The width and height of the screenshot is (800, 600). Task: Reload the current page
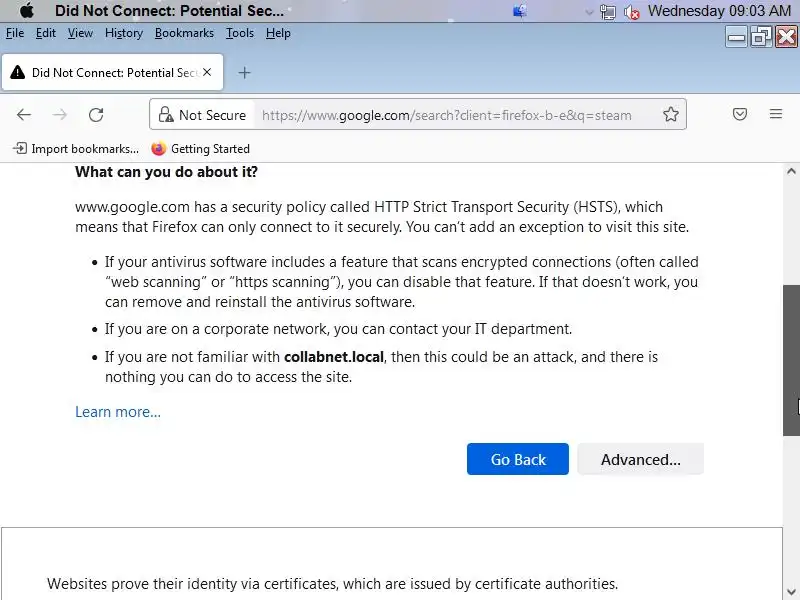(96, 115)
